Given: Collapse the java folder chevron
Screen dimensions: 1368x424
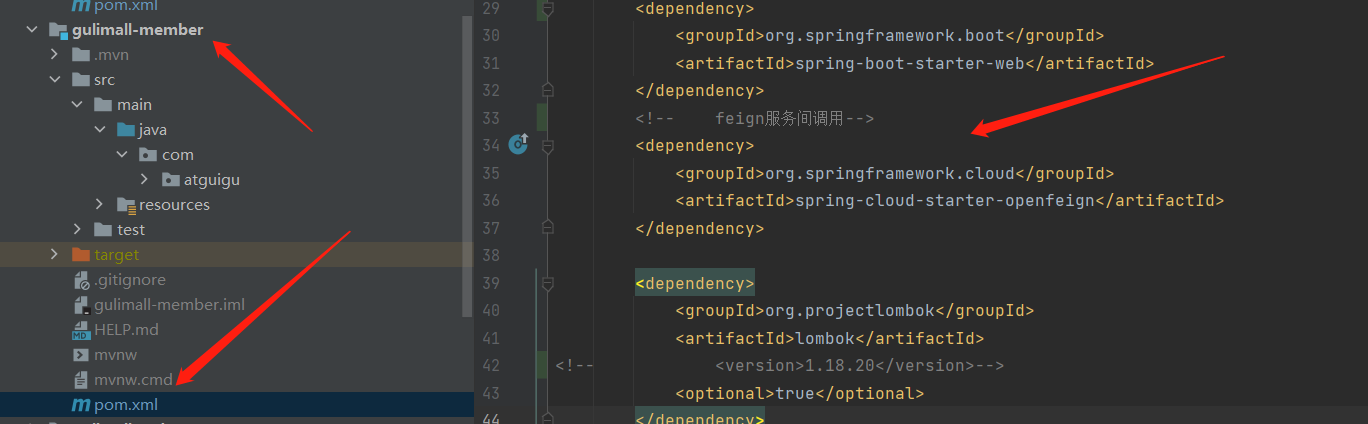Looking at the screenshot, I should coord(100,130).
